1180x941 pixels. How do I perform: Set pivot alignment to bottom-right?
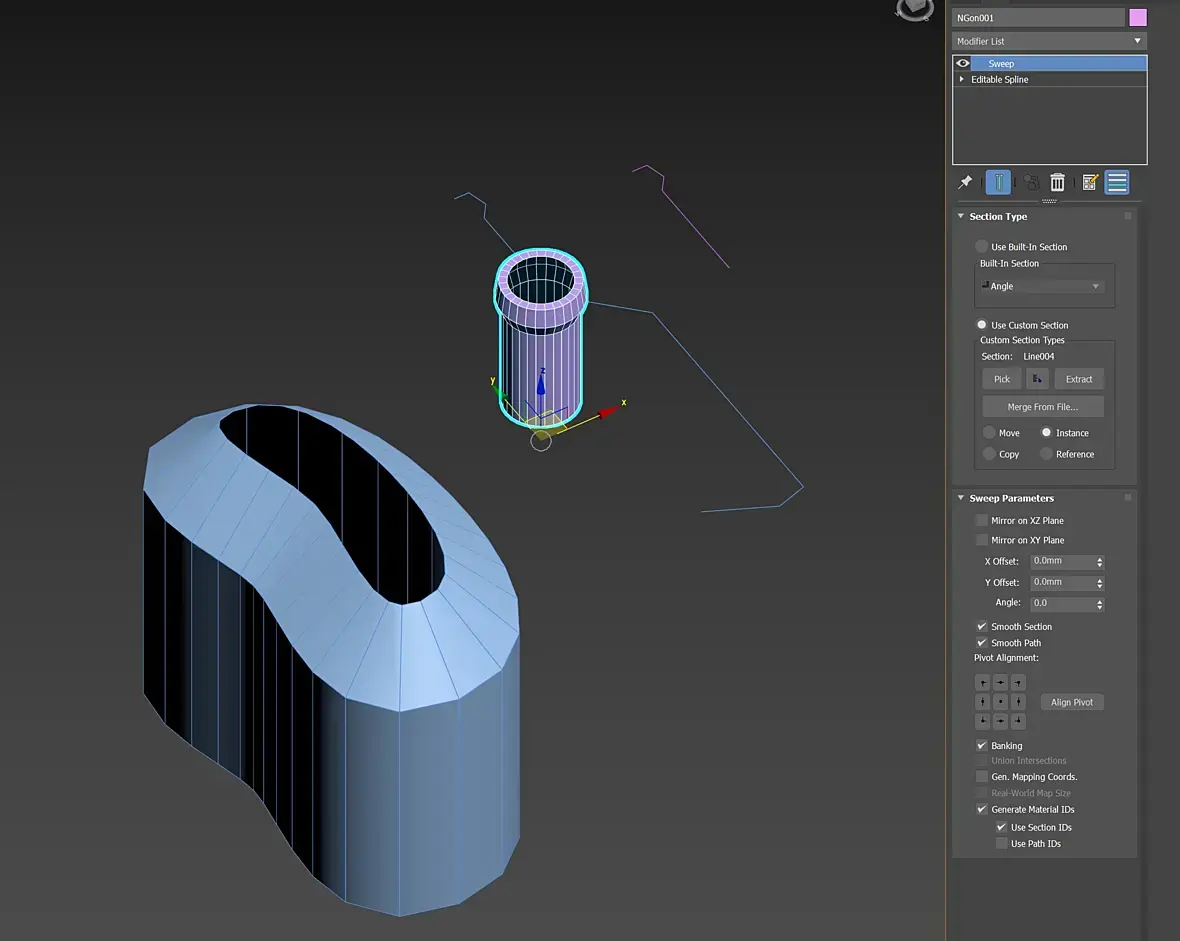click(x=1018, y=721)
